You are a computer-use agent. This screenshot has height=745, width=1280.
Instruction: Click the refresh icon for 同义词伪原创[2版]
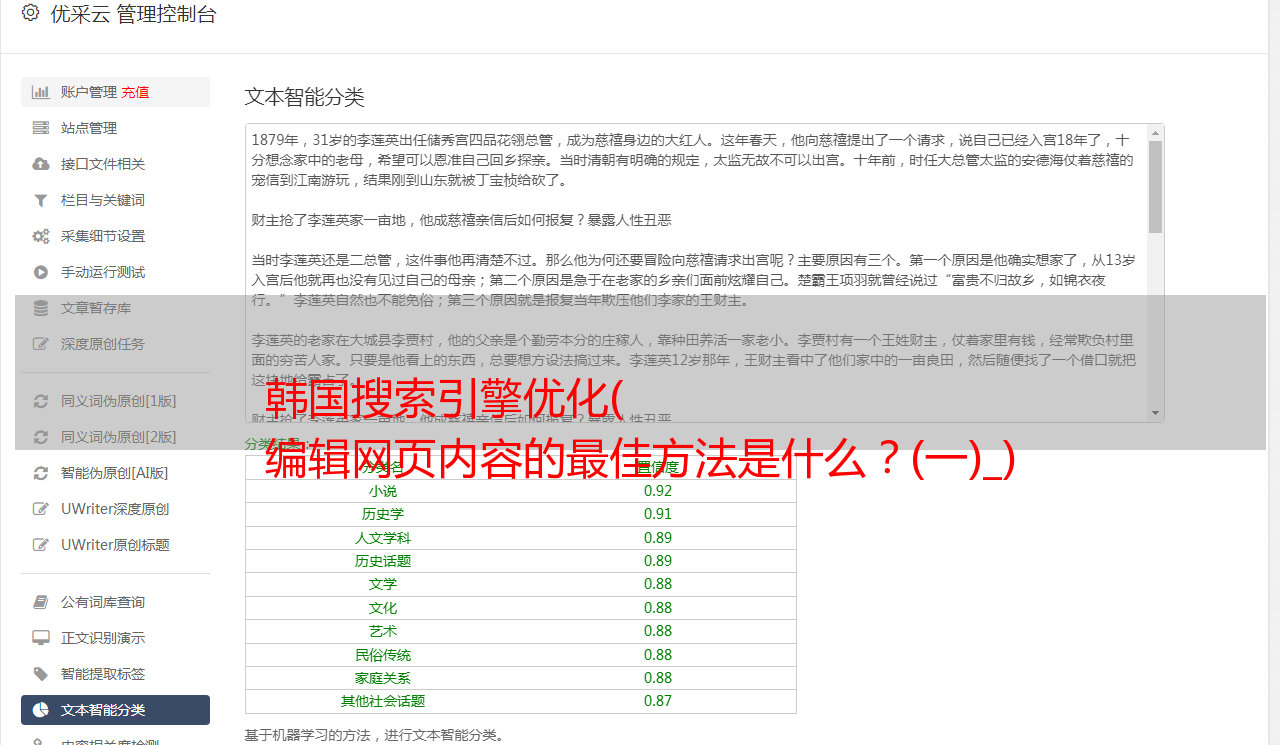(41, 437)
